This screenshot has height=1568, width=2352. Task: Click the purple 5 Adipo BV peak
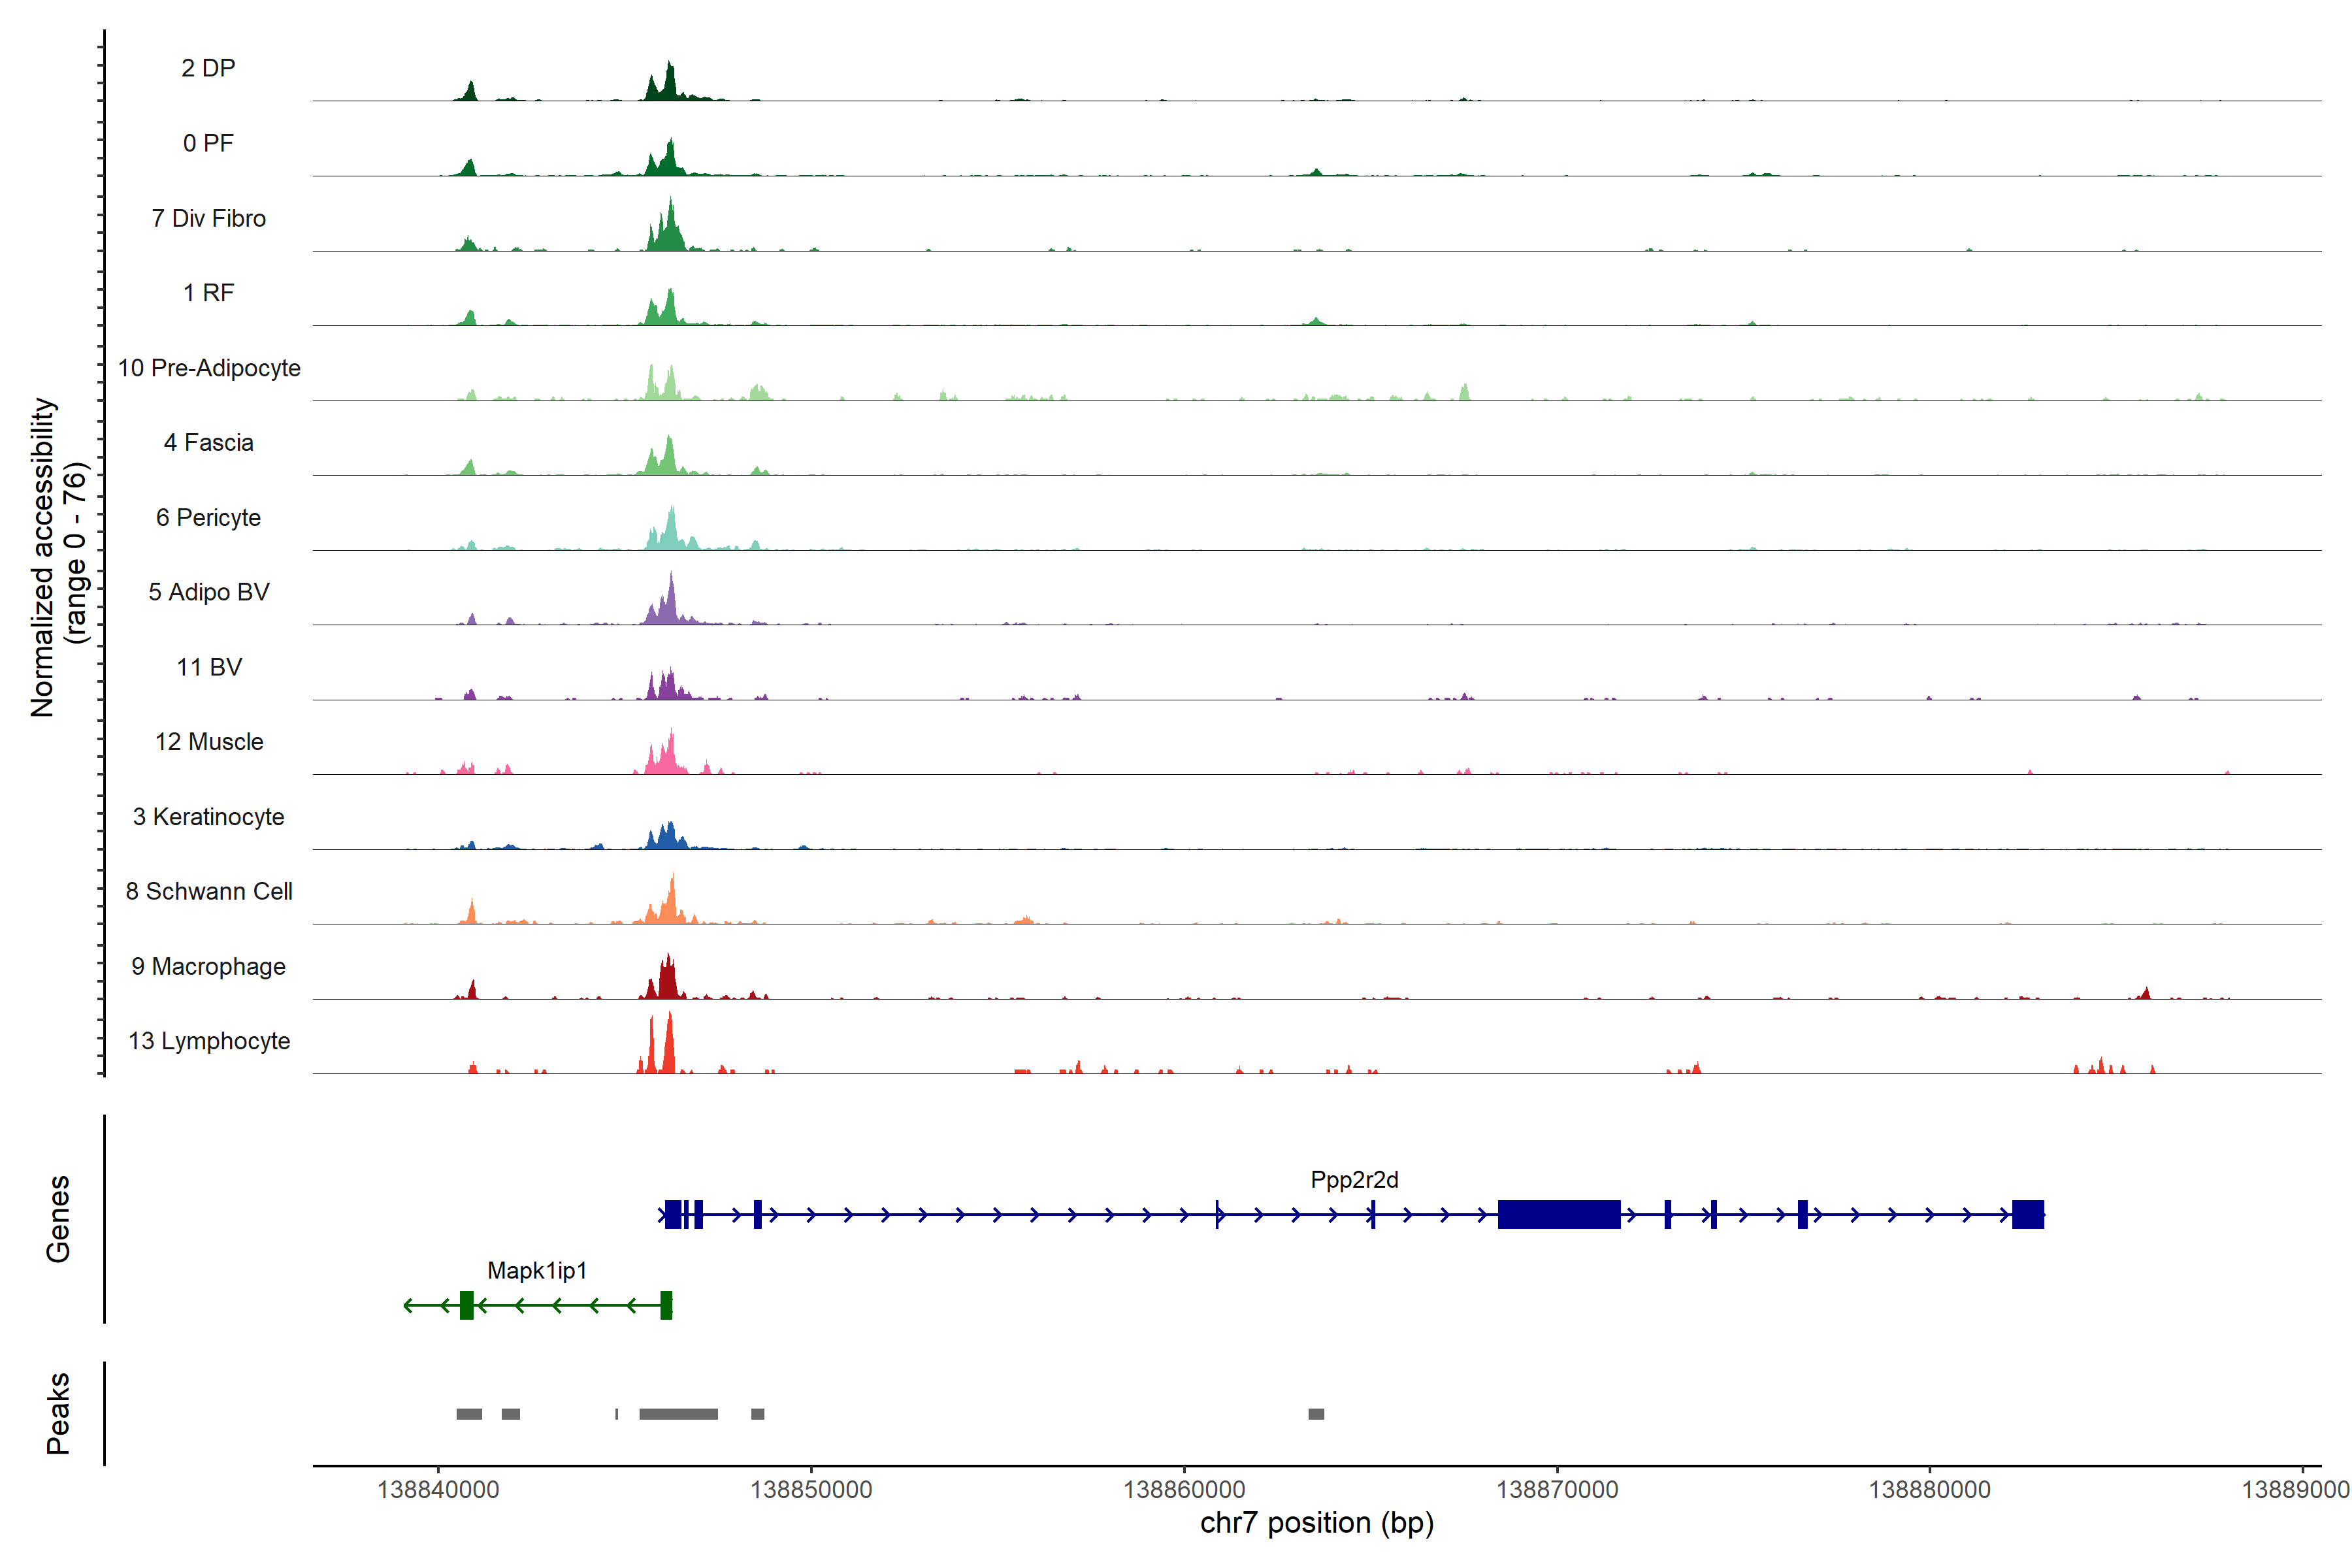click(670, 603)
